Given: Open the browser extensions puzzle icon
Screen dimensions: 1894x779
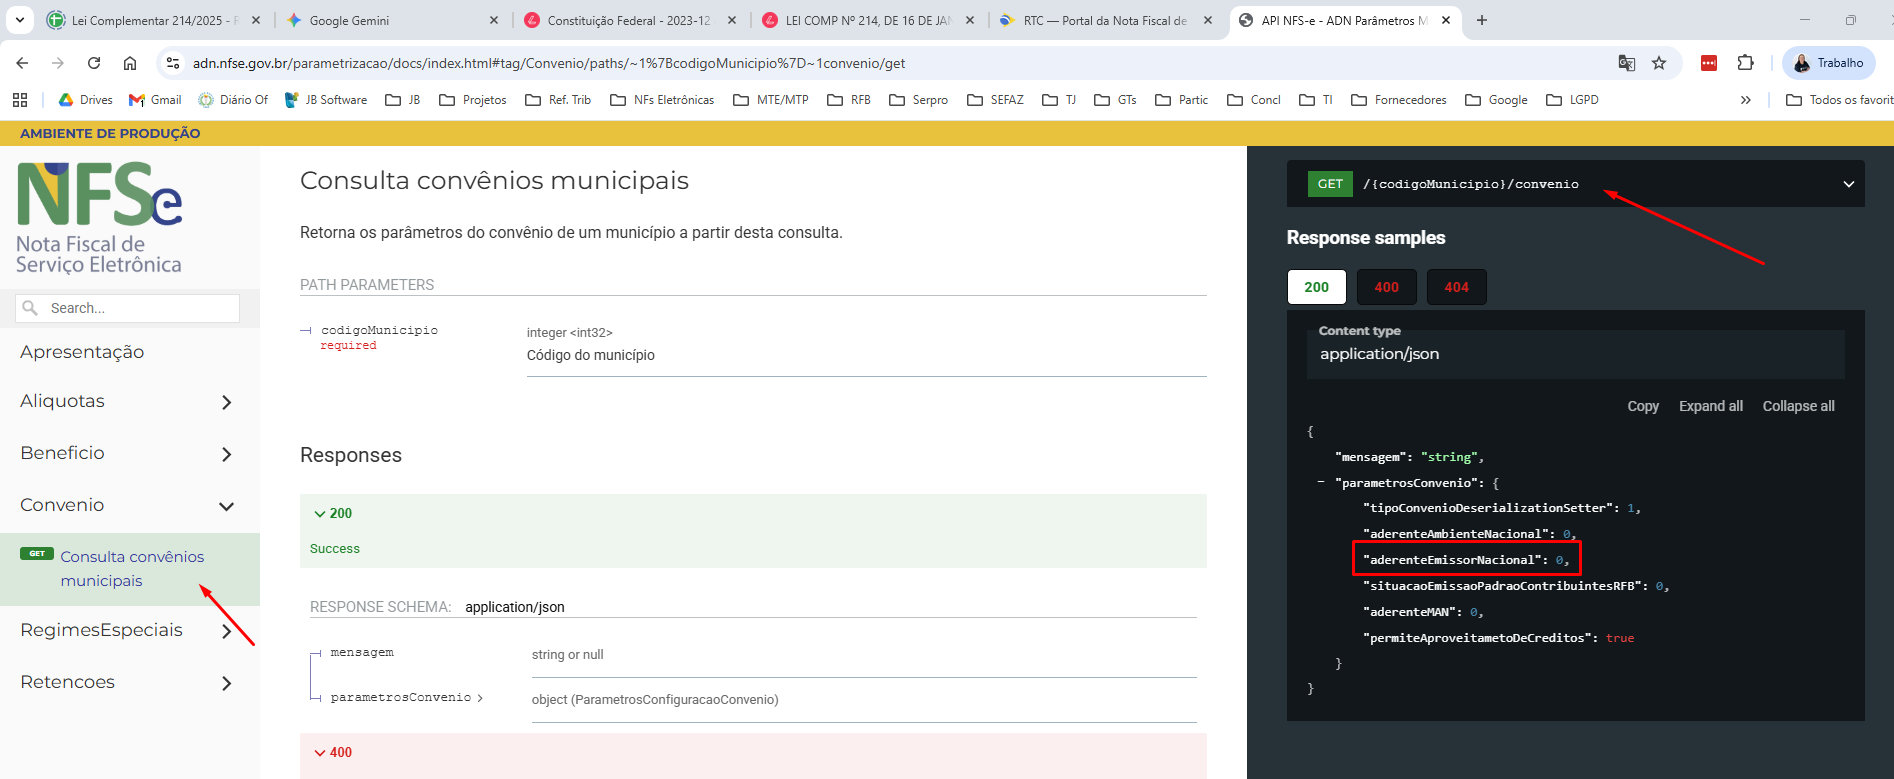Looking at the screenshot, I should click(x=1745, y=63).
